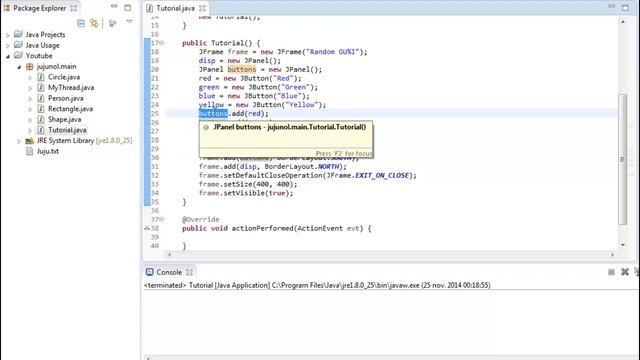Switch to the Package Explorer tab
The width and height of the screenshot is (640, 360).
pos(39,8)
